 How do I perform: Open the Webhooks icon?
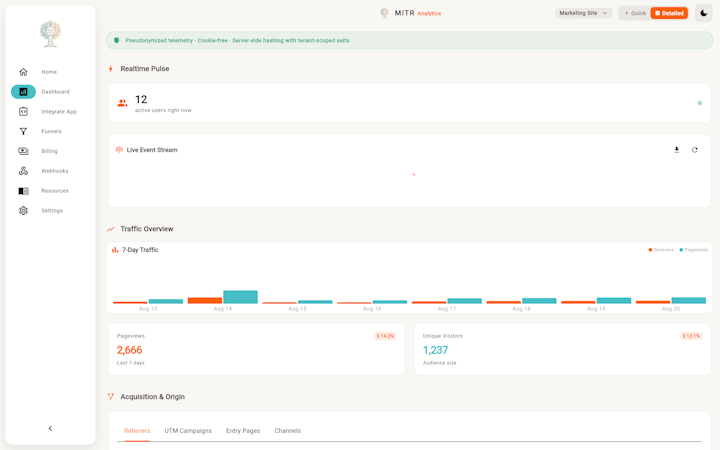point(23,171)
